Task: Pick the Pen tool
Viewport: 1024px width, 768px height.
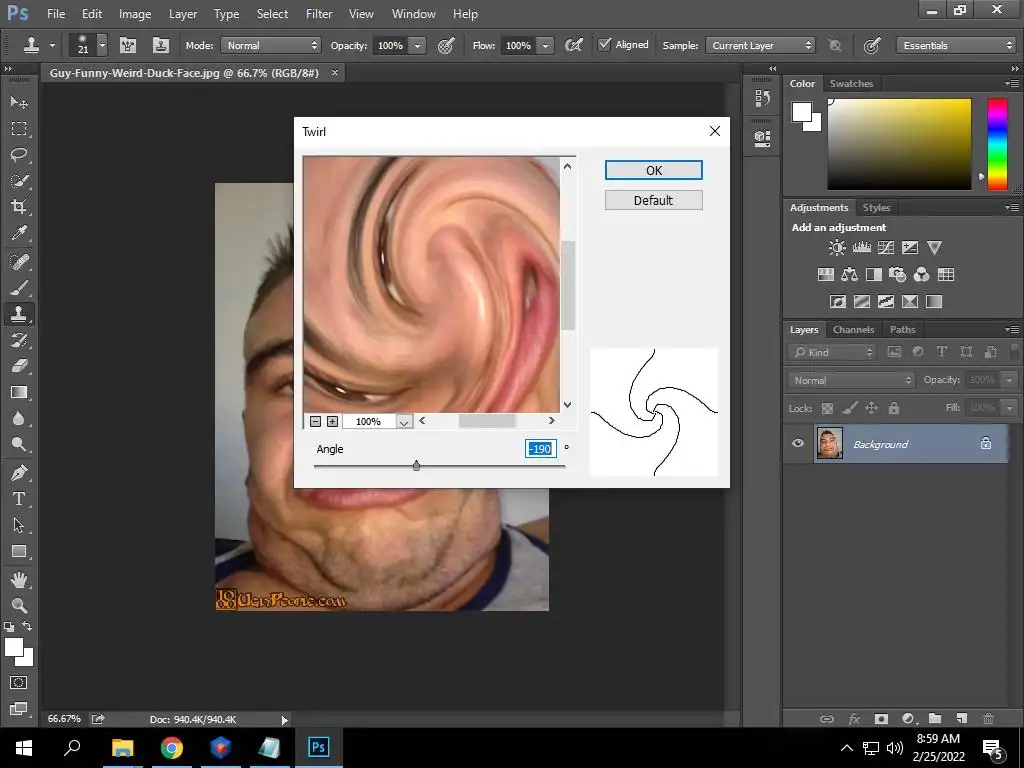Action: [x=18, y=472]
